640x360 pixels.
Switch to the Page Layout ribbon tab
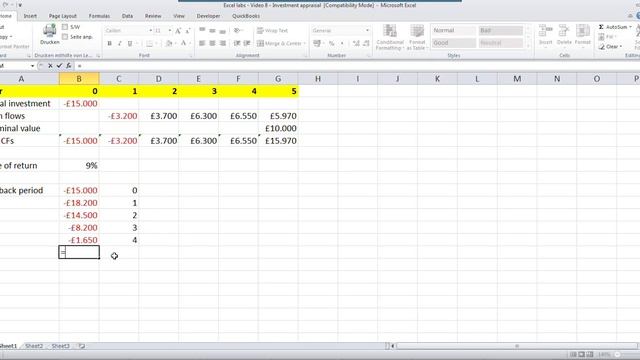(63, 16)
